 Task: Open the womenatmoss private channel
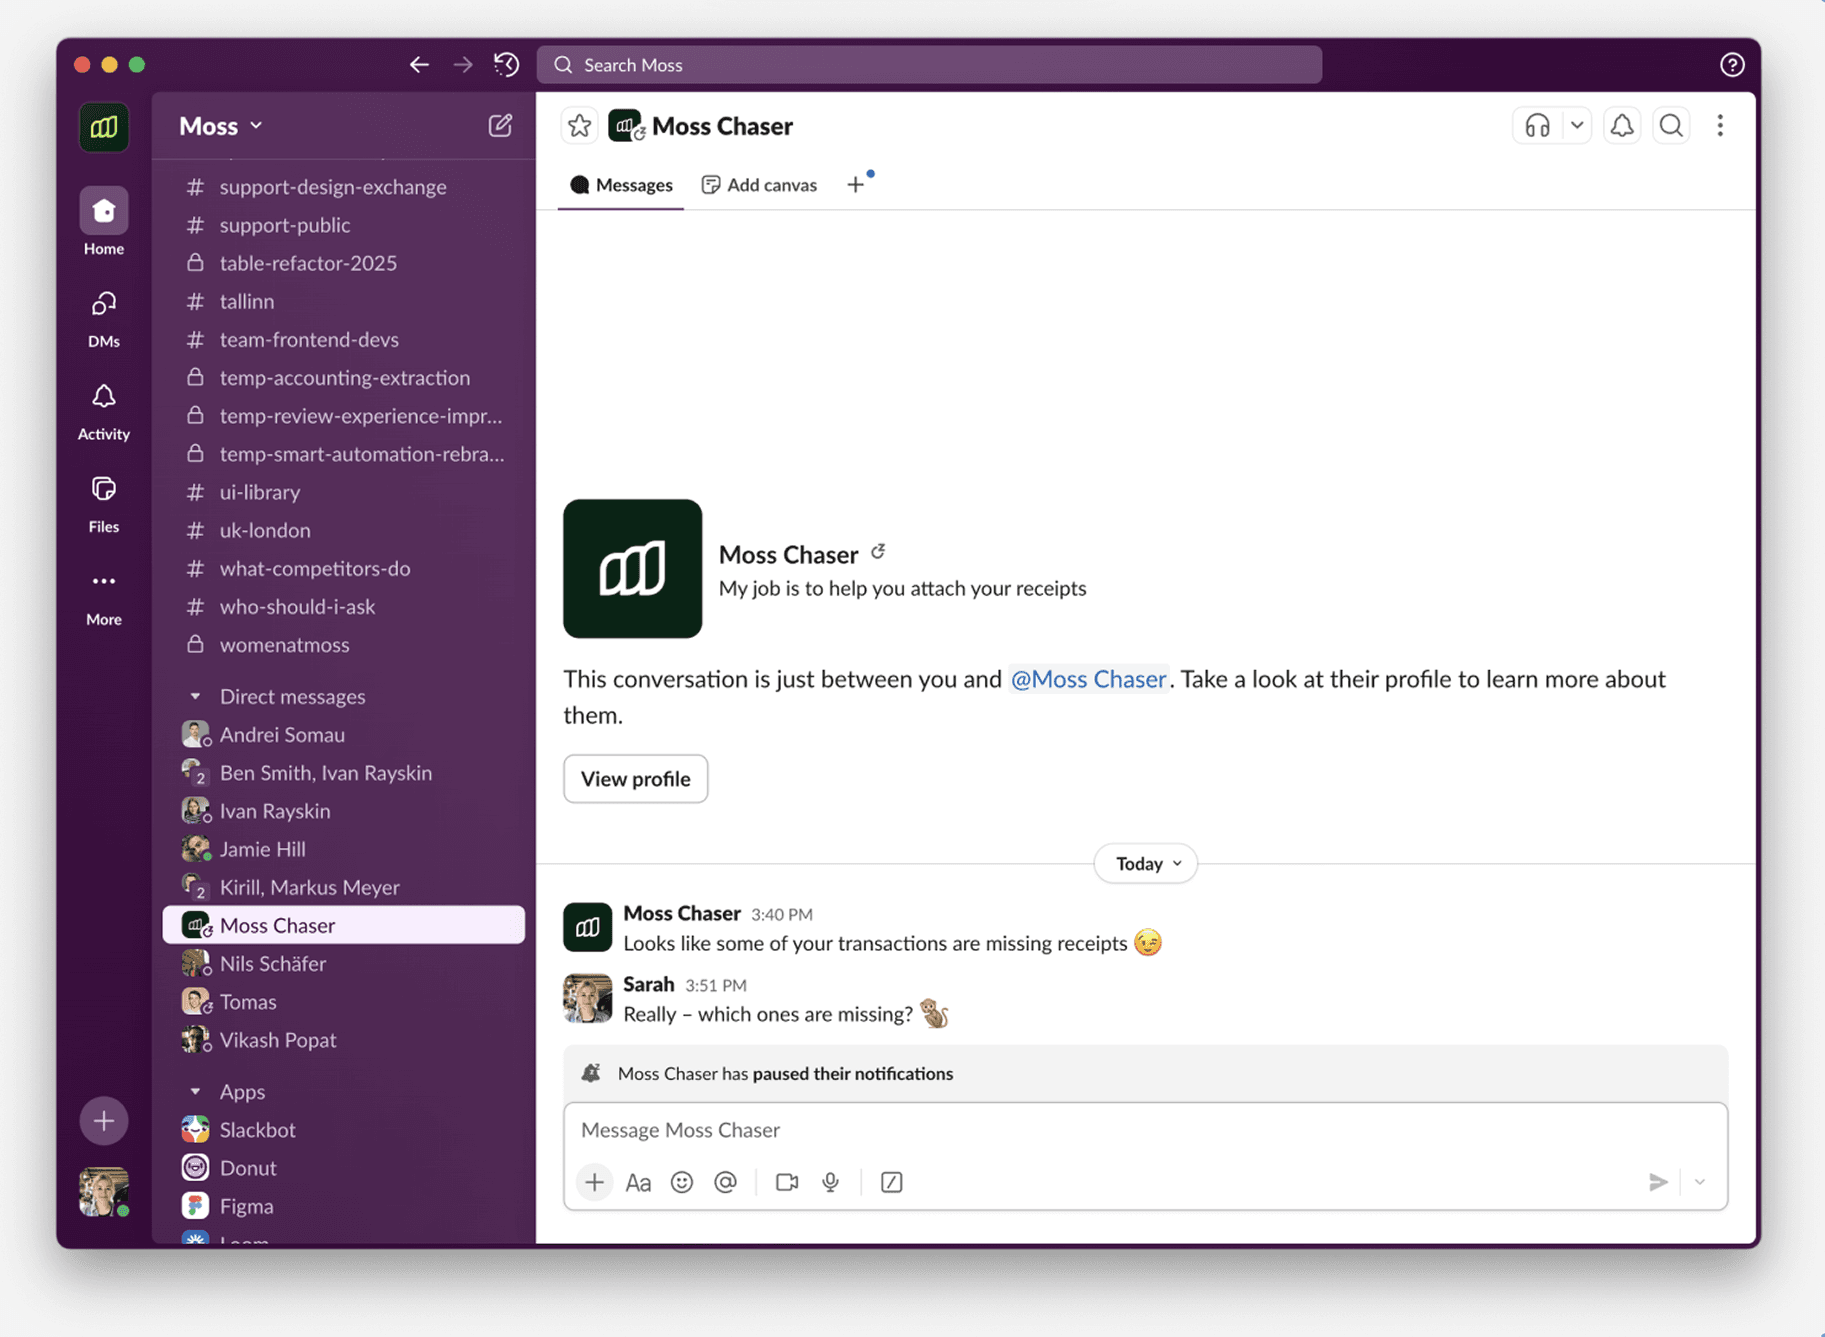coord(343,644)
